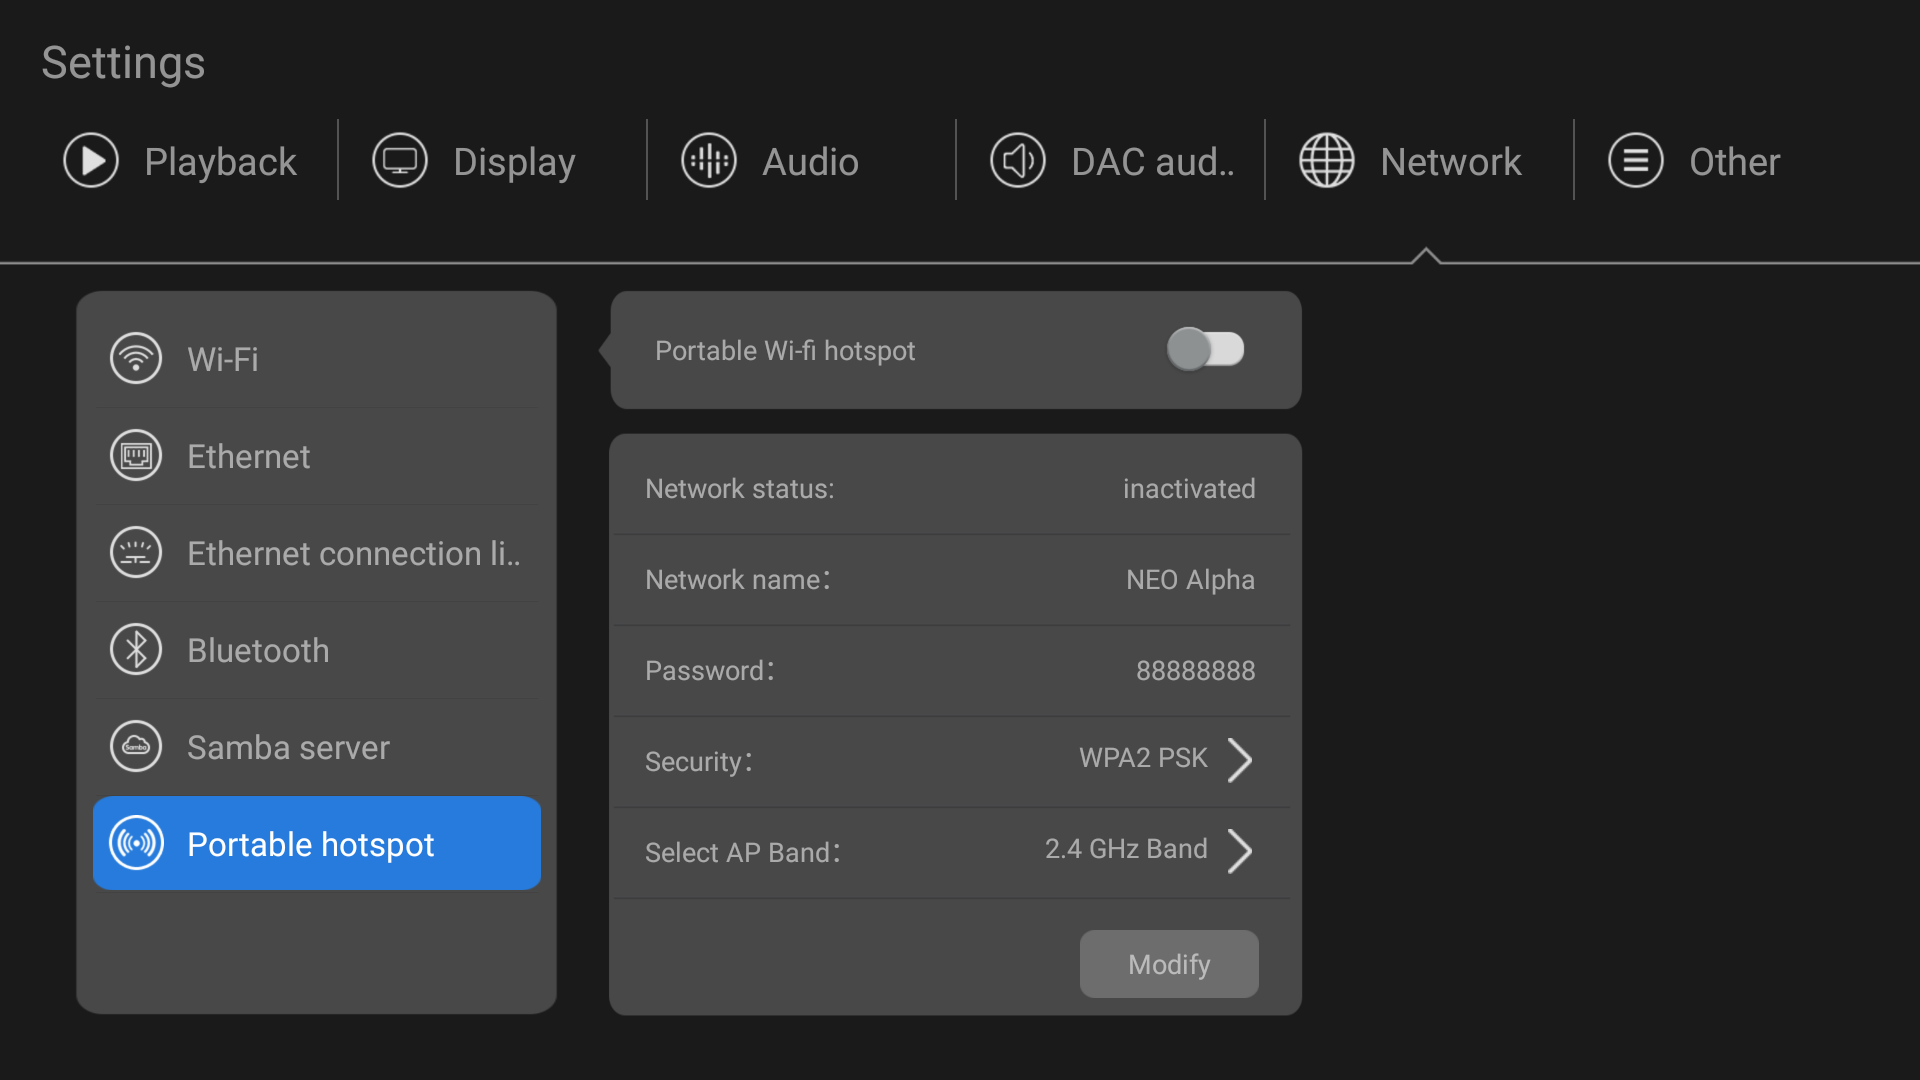Click the Other menu-lines icon
The width and height of the screenshot is (1920, 1080).
pyautogui.click(x=1636, y=161)
